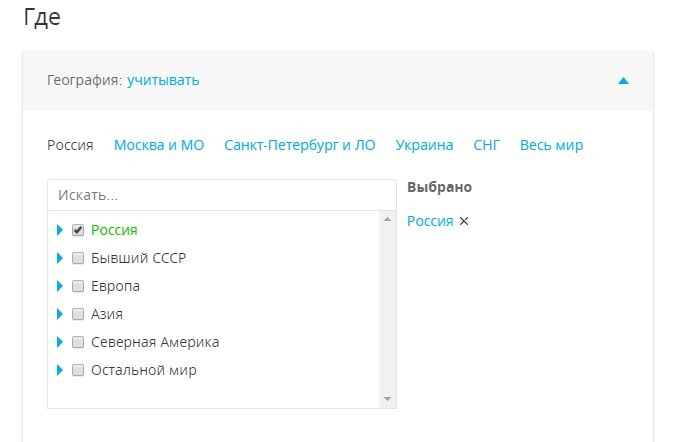
Task: Check the Бывший СССР checkbox
Action: 78,258
